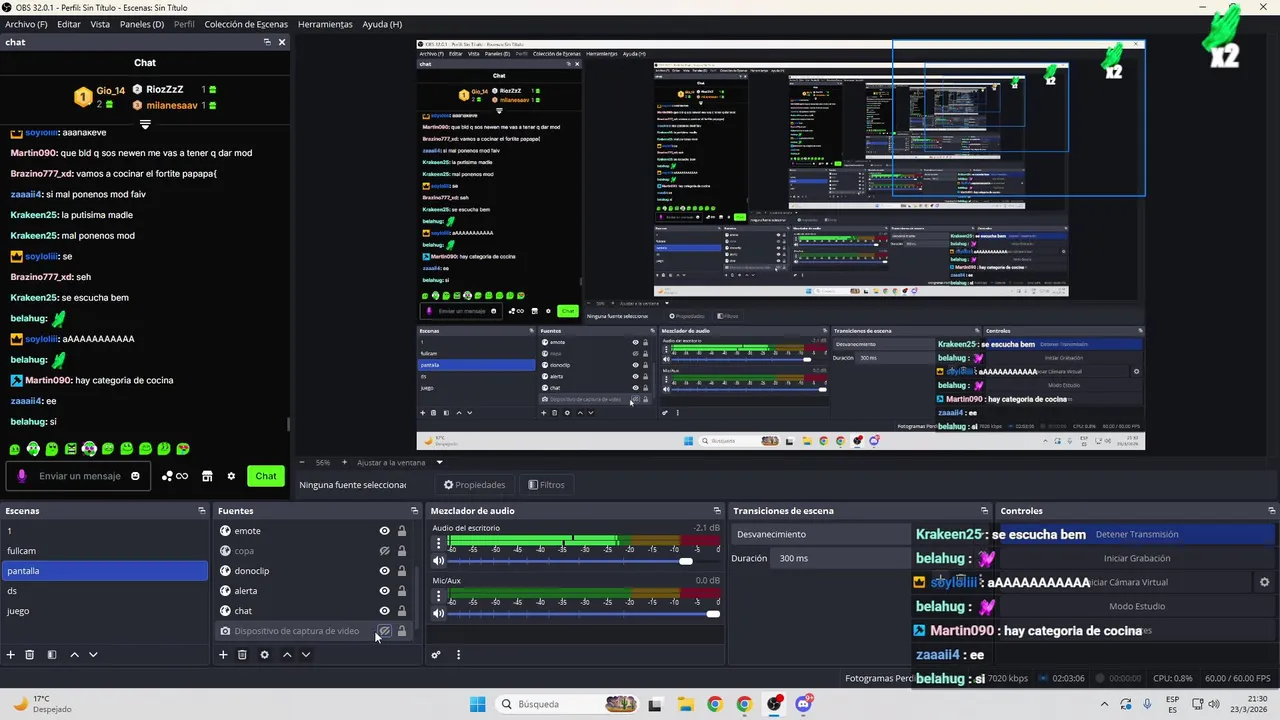Open advanced audio properties gears icon

pos(436,655)
